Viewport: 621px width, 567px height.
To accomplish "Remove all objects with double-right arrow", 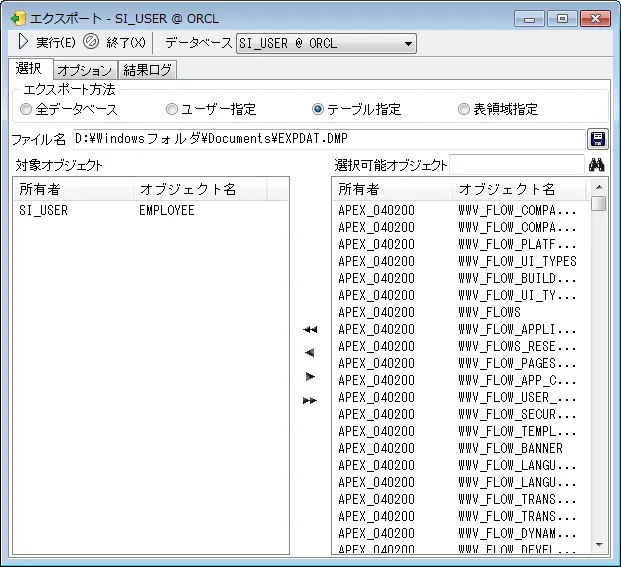I will click(310, 400).
